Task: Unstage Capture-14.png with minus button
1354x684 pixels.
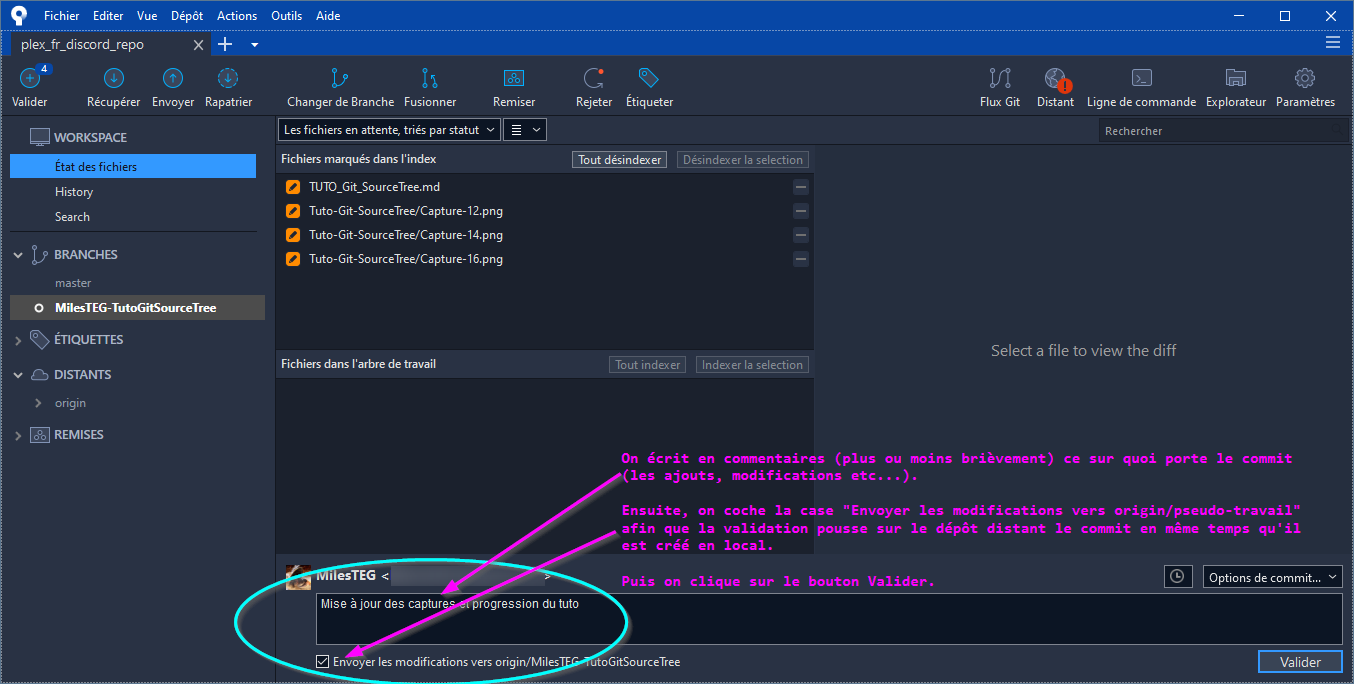Action: (x=801, y=235)
